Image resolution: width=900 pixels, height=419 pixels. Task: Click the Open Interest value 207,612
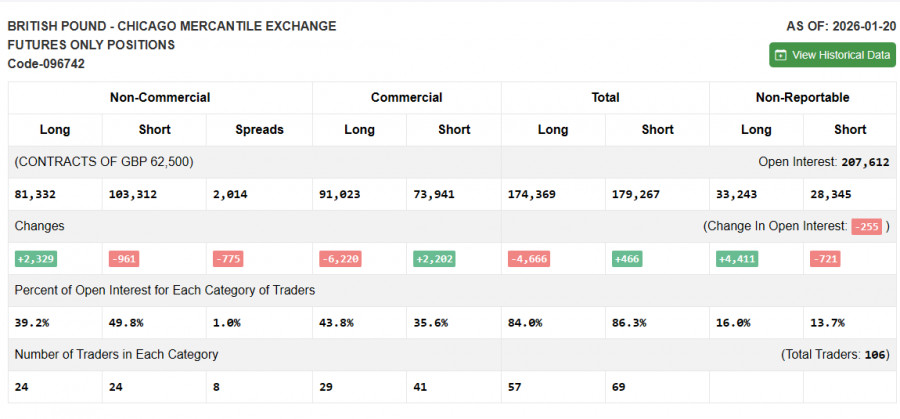pyautogui.click(x=865, y=162)
